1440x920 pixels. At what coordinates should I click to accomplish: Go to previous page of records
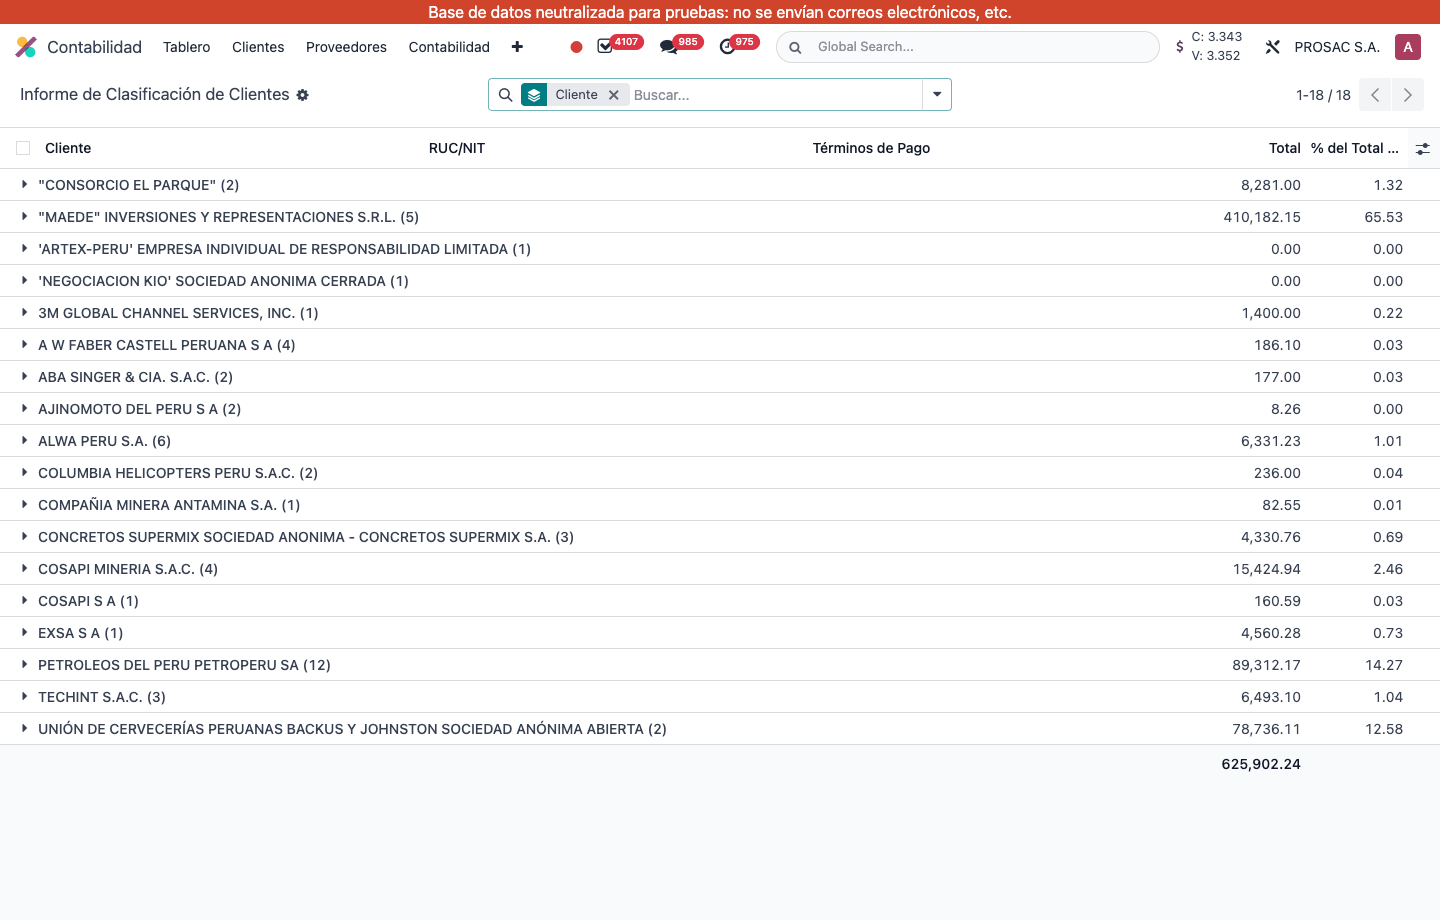click(1375, 95)
